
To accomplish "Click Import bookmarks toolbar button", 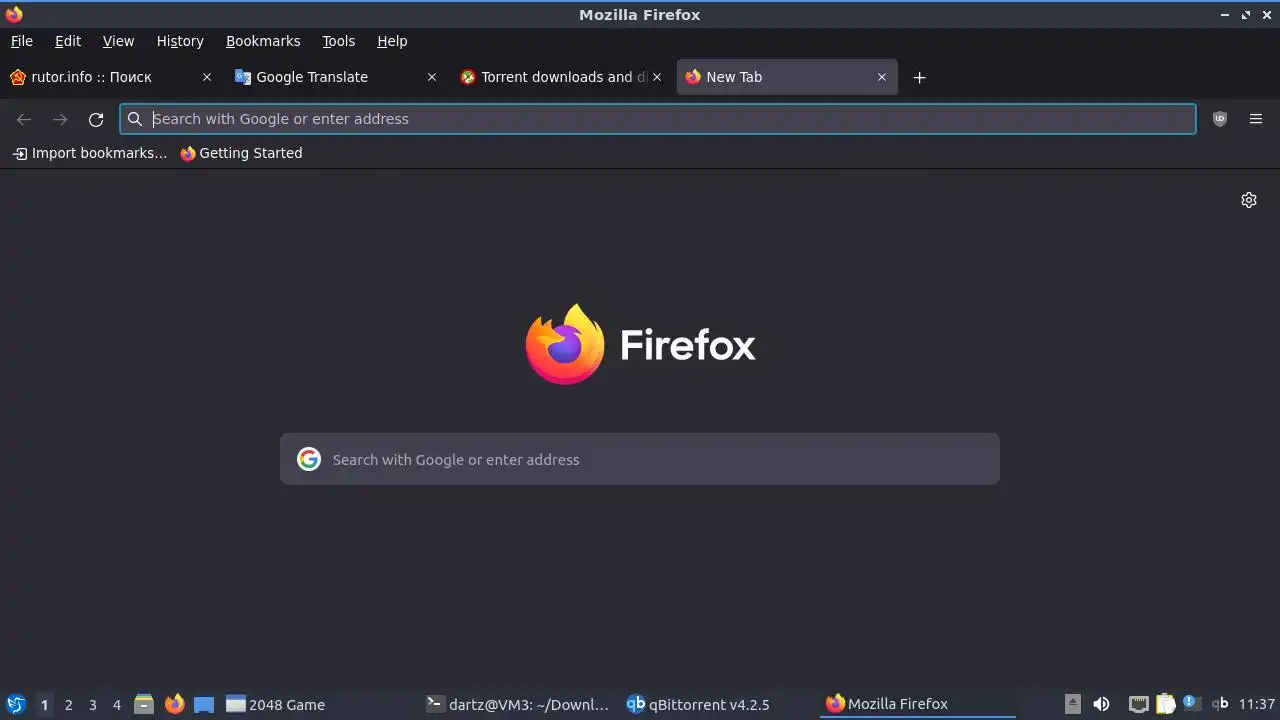I will pyautogui.click(x=90, y=153).
